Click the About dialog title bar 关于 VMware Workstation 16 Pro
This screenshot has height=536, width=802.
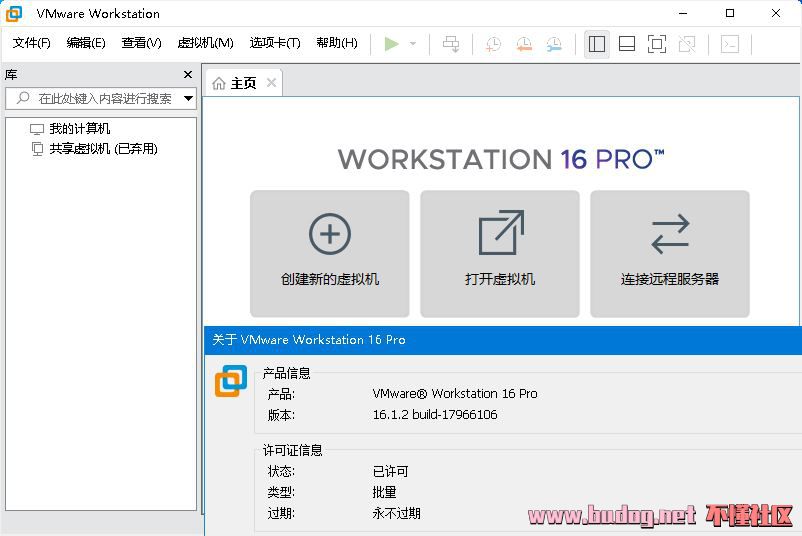pyautogui.click(x=309, y=340)
